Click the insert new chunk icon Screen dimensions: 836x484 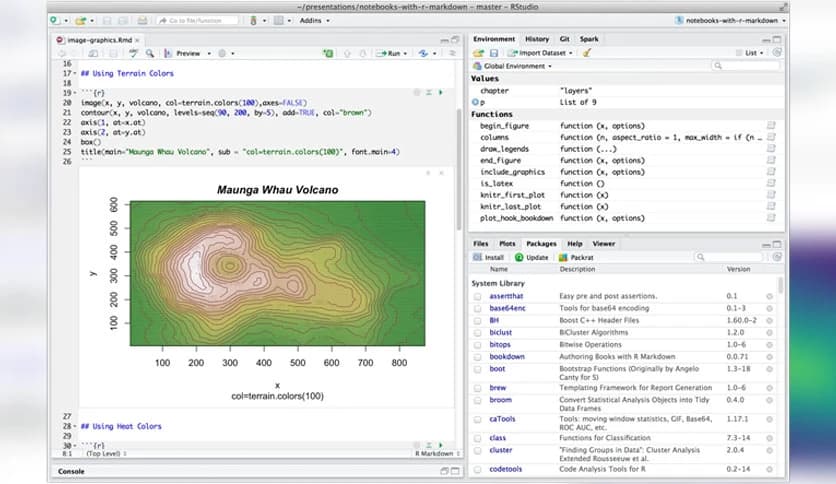[x=328, y=53]
